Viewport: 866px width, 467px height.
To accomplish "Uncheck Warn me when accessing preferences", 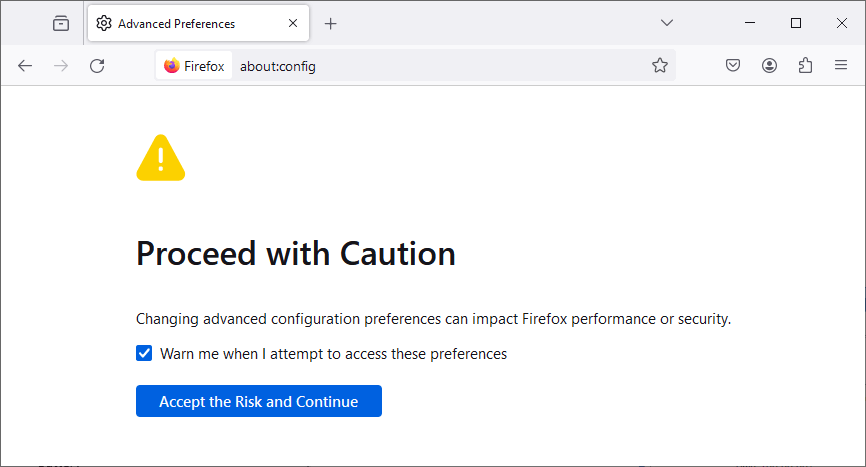I will click(x=144, y=353).
